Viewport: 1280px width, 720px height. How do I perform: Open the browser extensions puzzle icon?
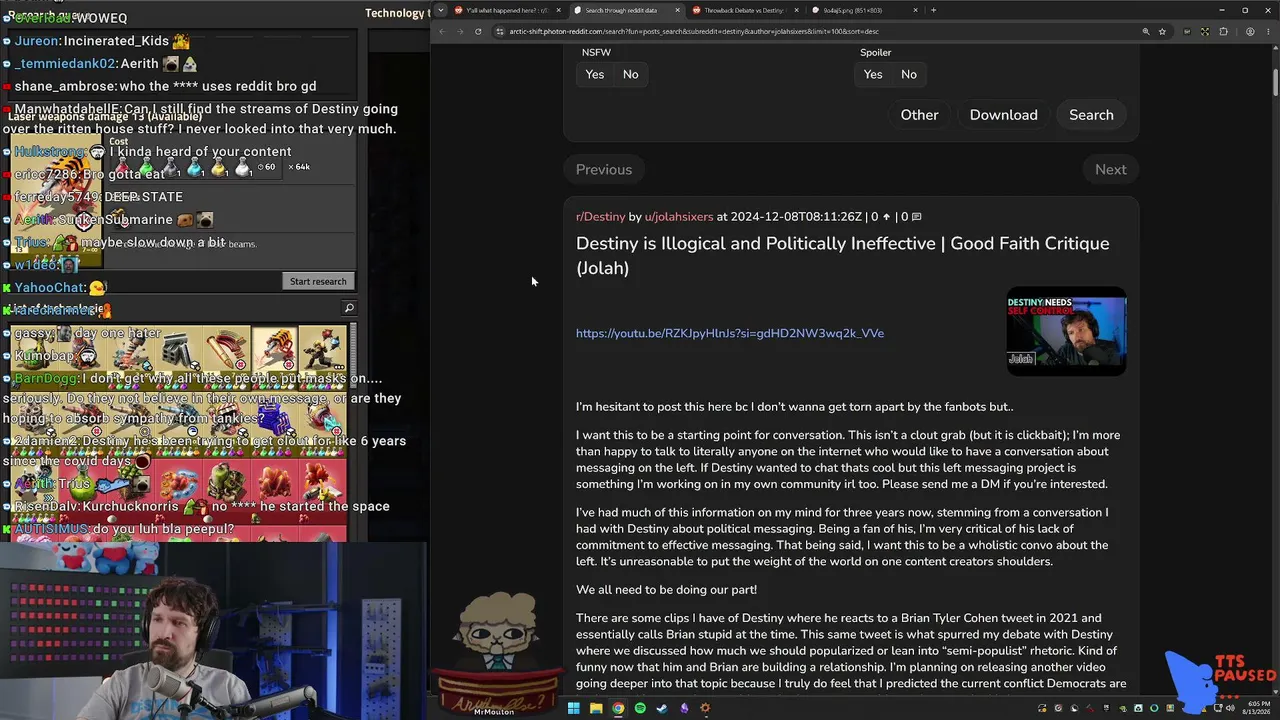tap(1223, 31)
